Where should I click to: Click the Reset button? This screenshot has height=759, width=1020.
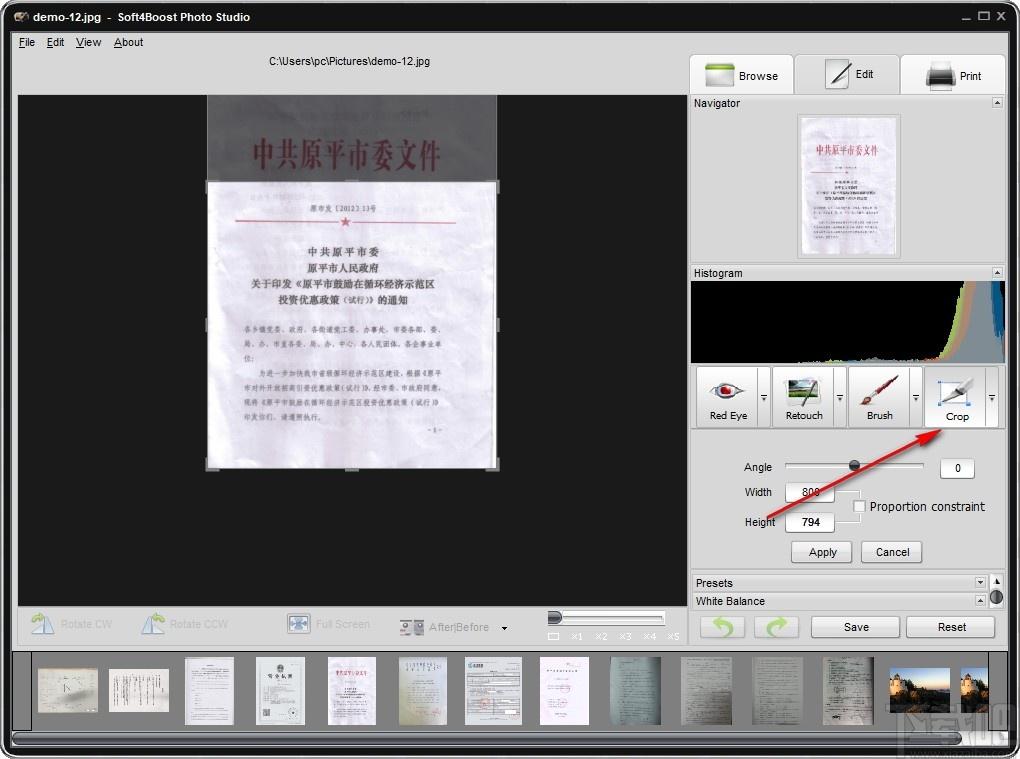click(x=951, y=627)
